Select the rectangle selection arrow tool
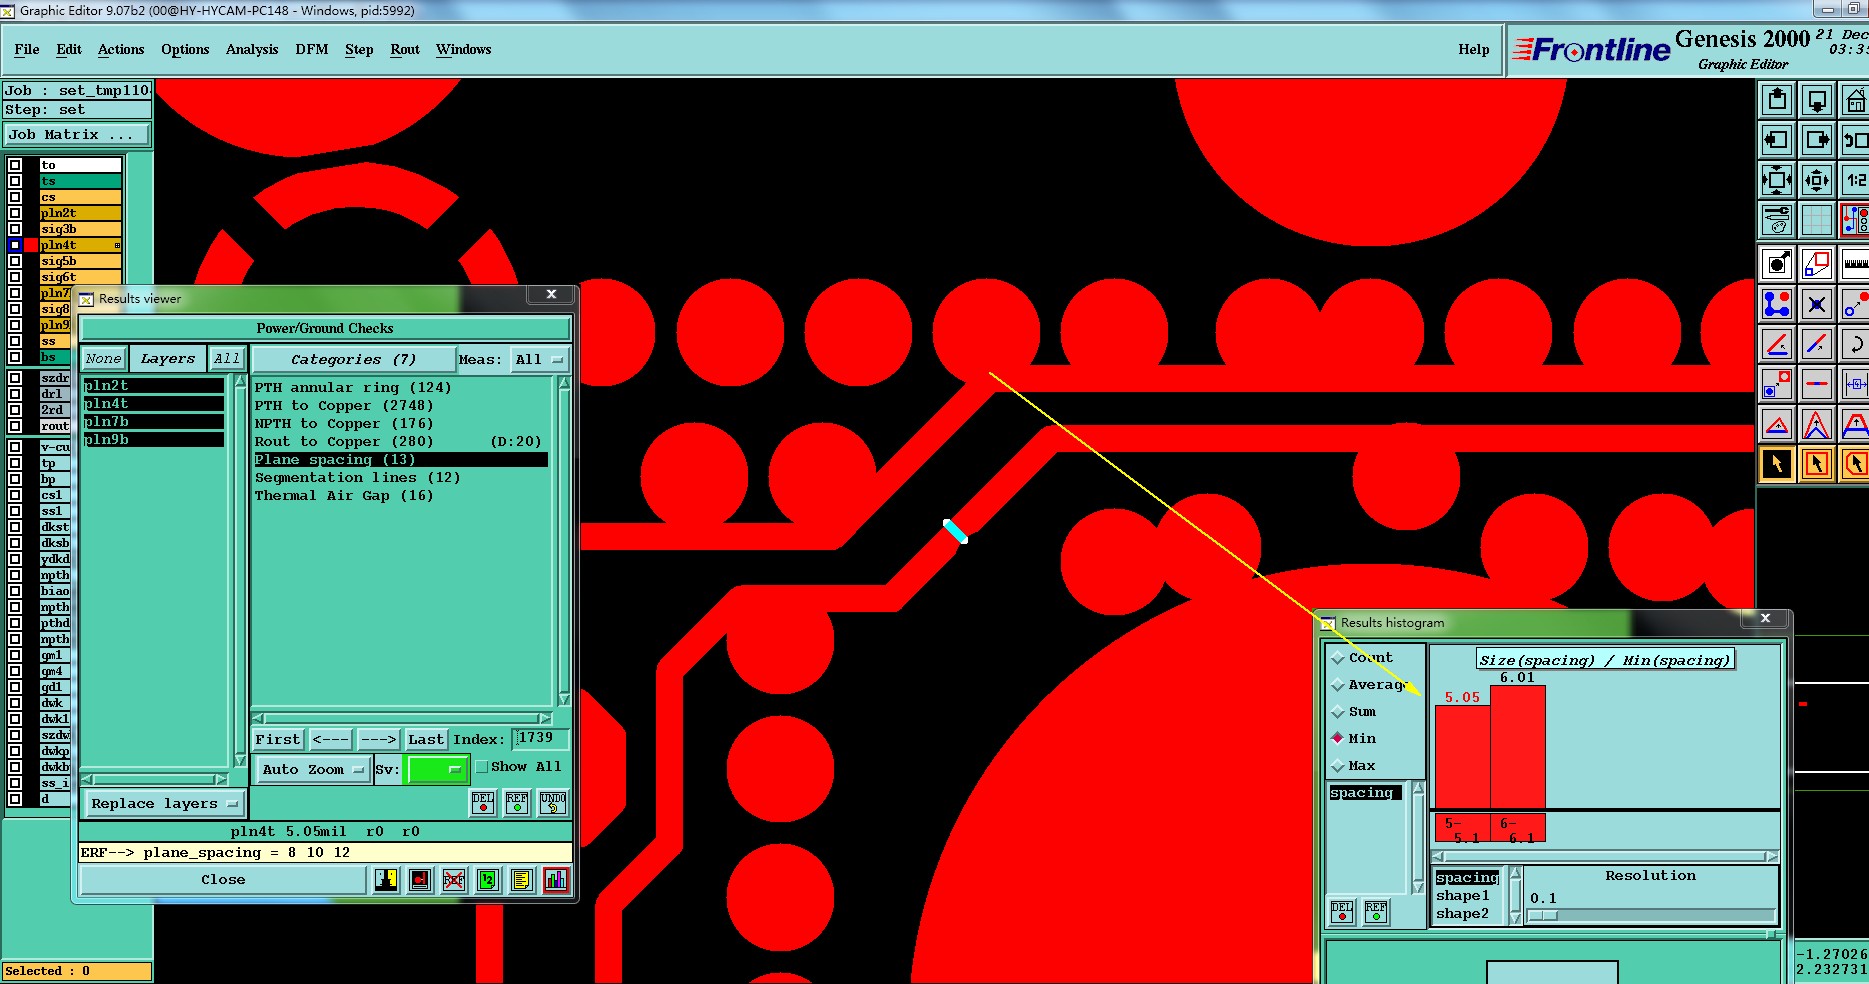The width and height of the screenshot is (1869, 984). tap(1817, 464)
